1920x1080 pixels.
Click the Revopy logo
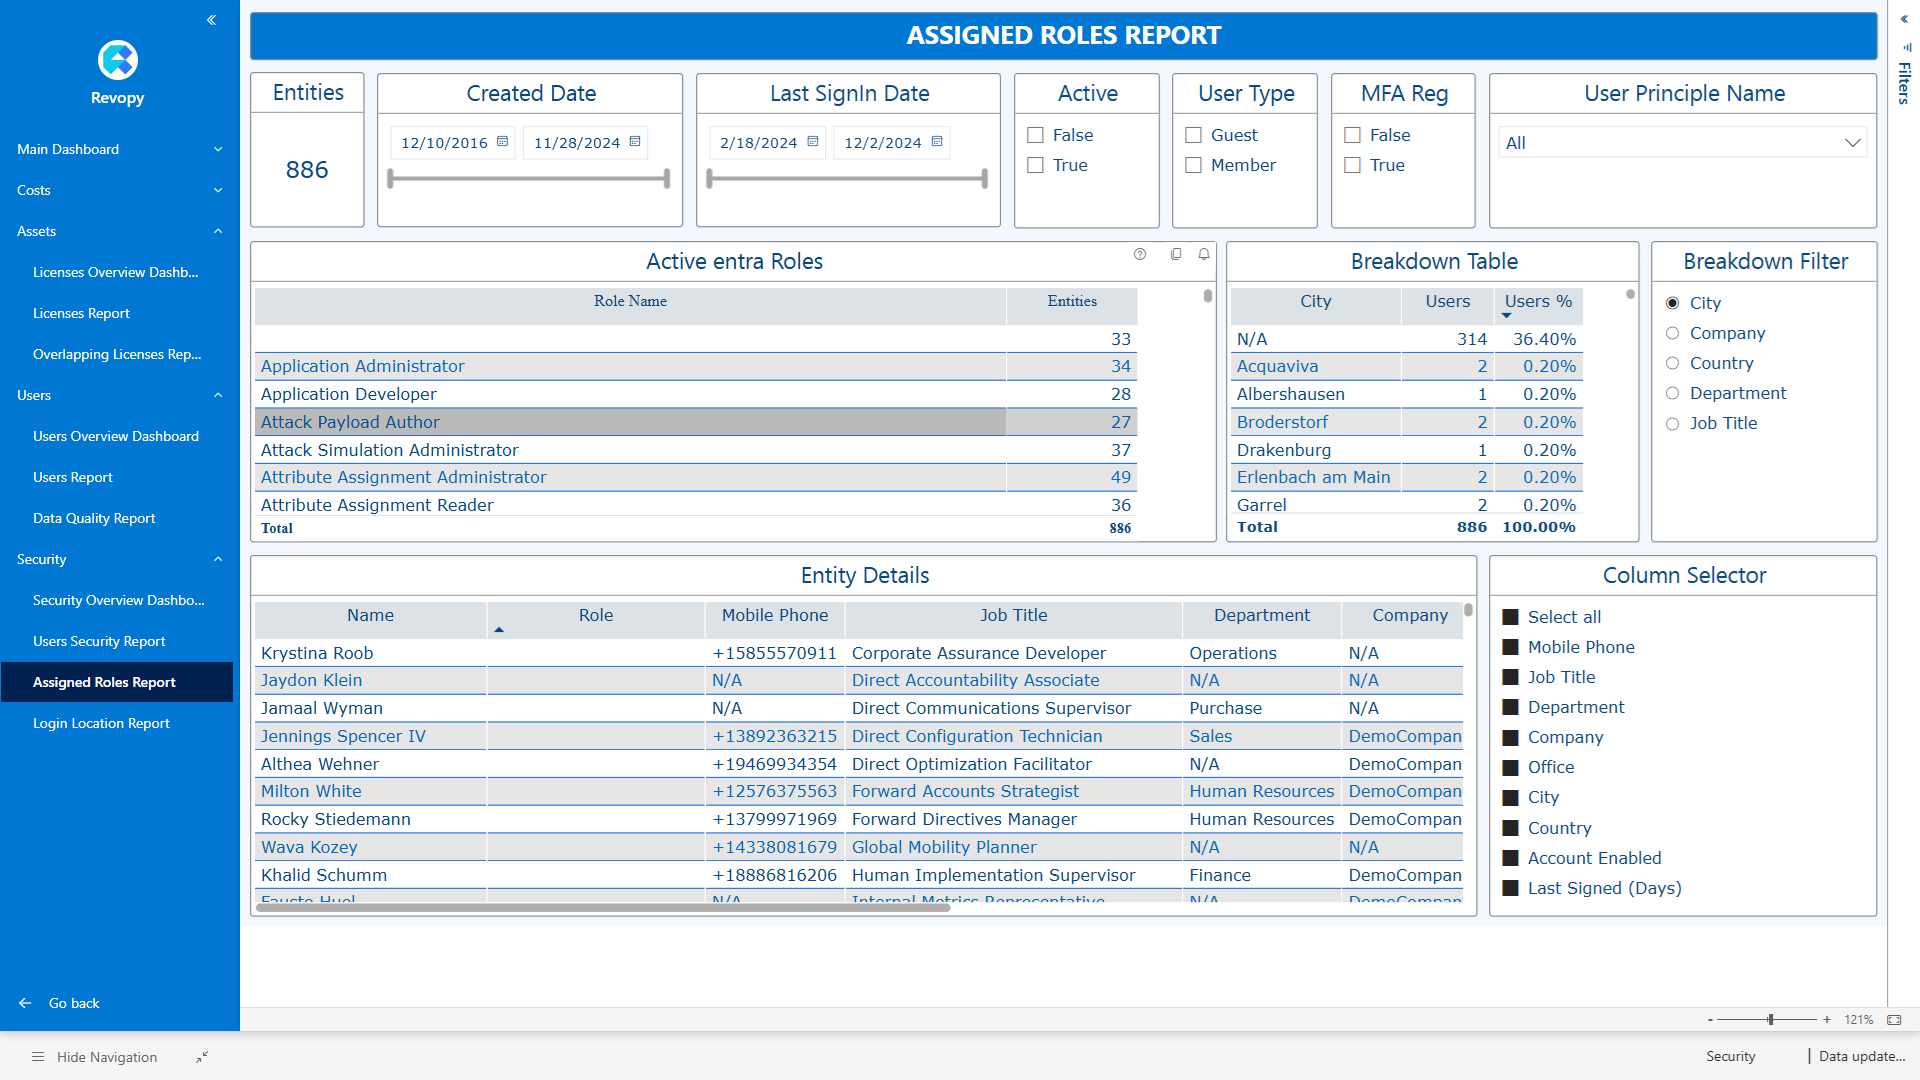pyautogui.click(x=118, y=60)
